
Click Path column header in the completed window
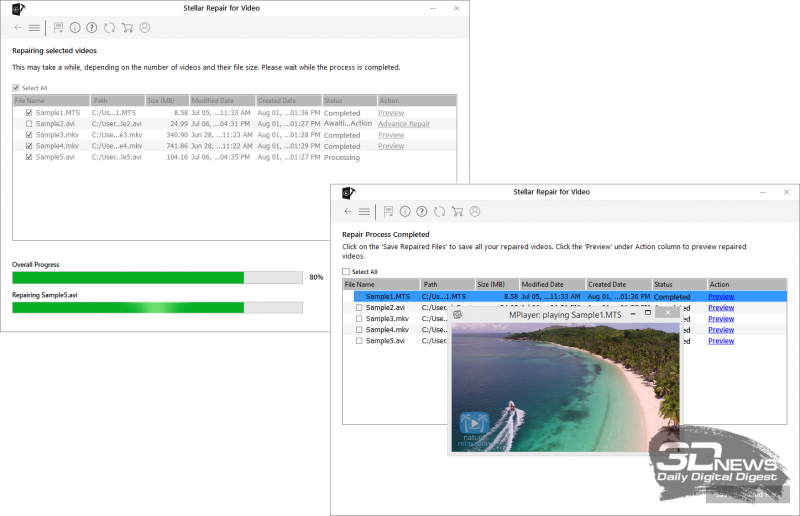[x=447, y=284]
